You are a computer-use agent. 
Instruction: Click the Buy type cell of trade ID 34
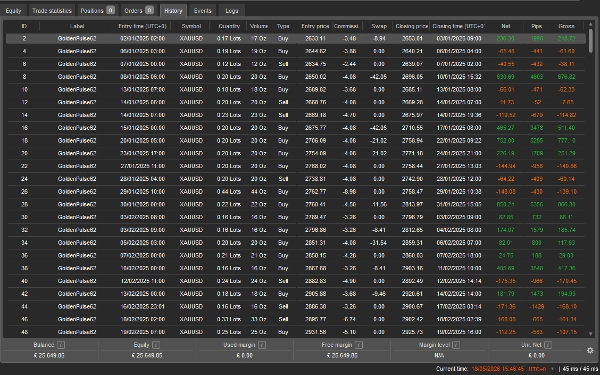click(283, 243)
